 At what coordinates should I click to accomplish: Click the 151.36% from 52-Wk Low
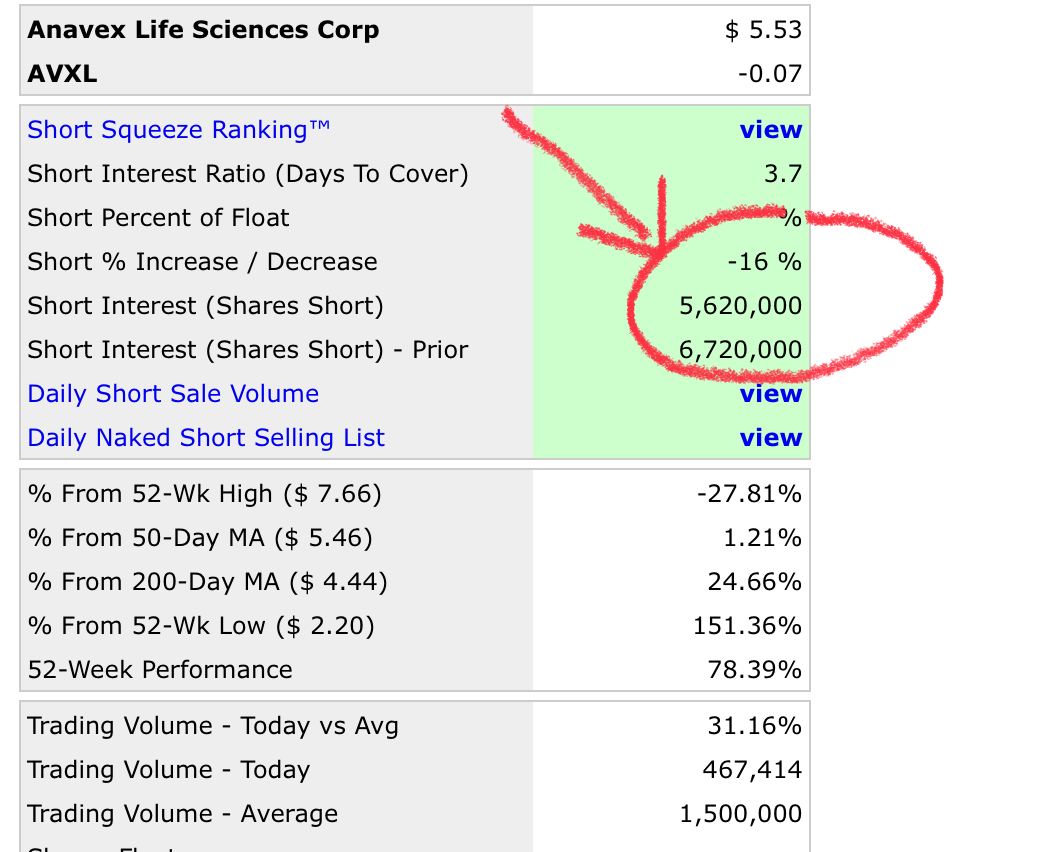(747, 625)
